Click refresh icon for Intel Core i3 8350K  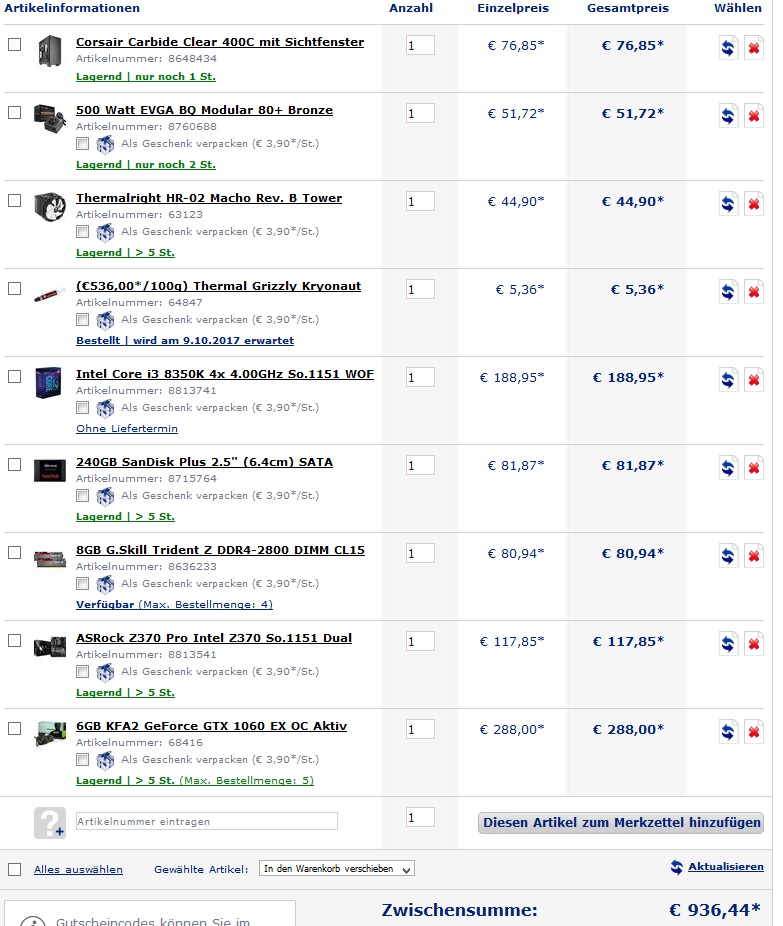click(729, 380)
